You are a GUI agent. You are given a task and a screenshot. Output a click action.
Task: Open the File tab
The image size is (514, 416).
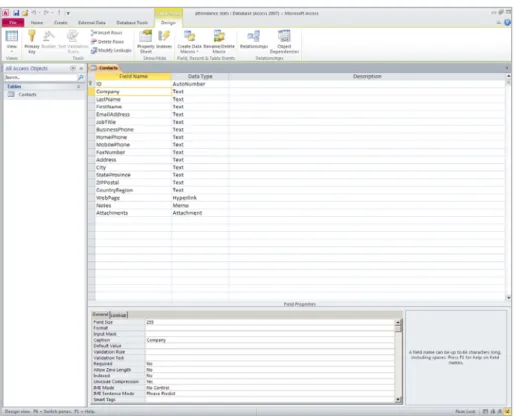(13, 23)
